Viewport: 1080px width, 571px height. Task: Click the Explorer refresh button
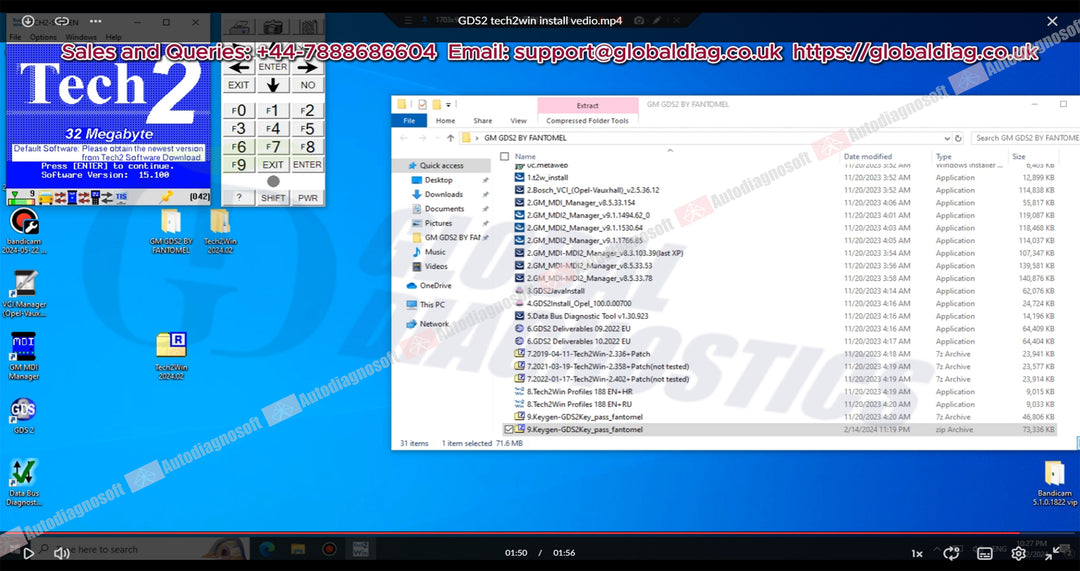coord(958,138)
